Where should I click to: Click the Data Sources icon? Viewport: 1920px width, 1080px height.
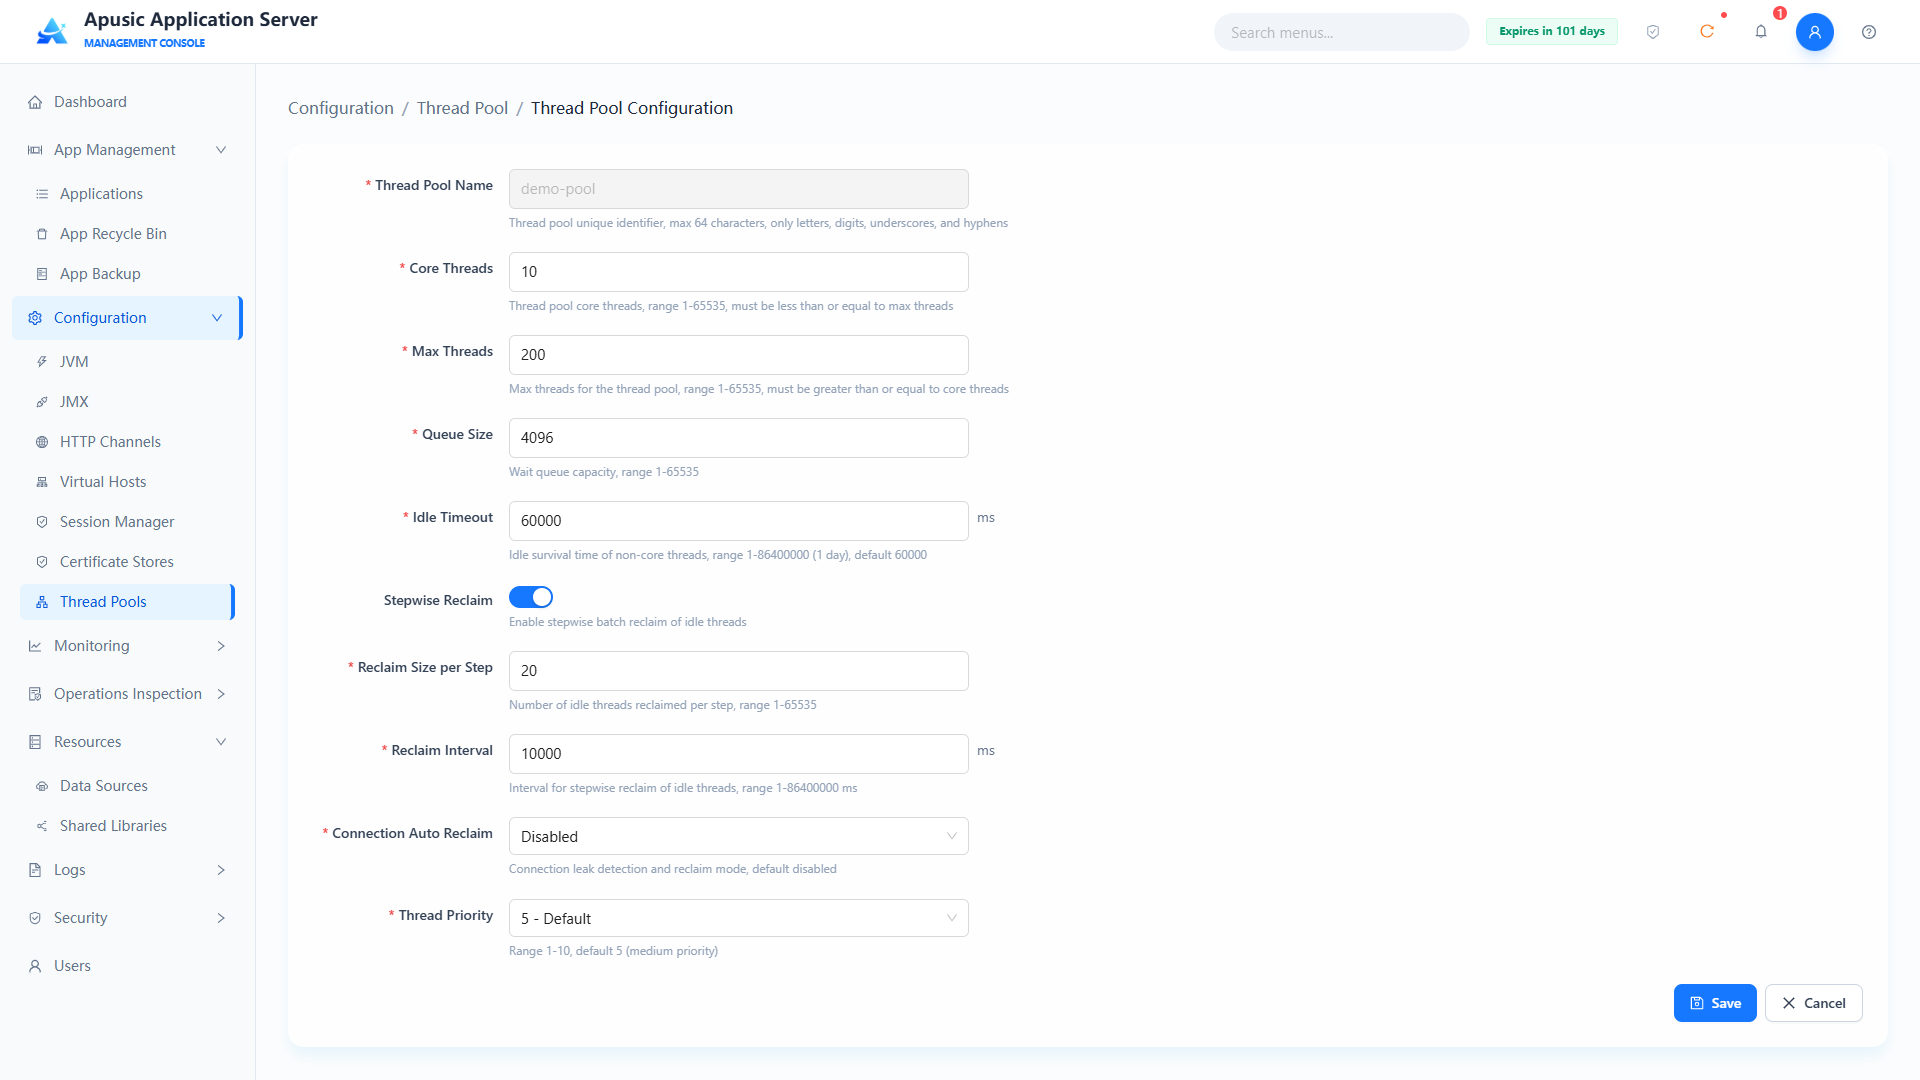click(x=42, y=786)
